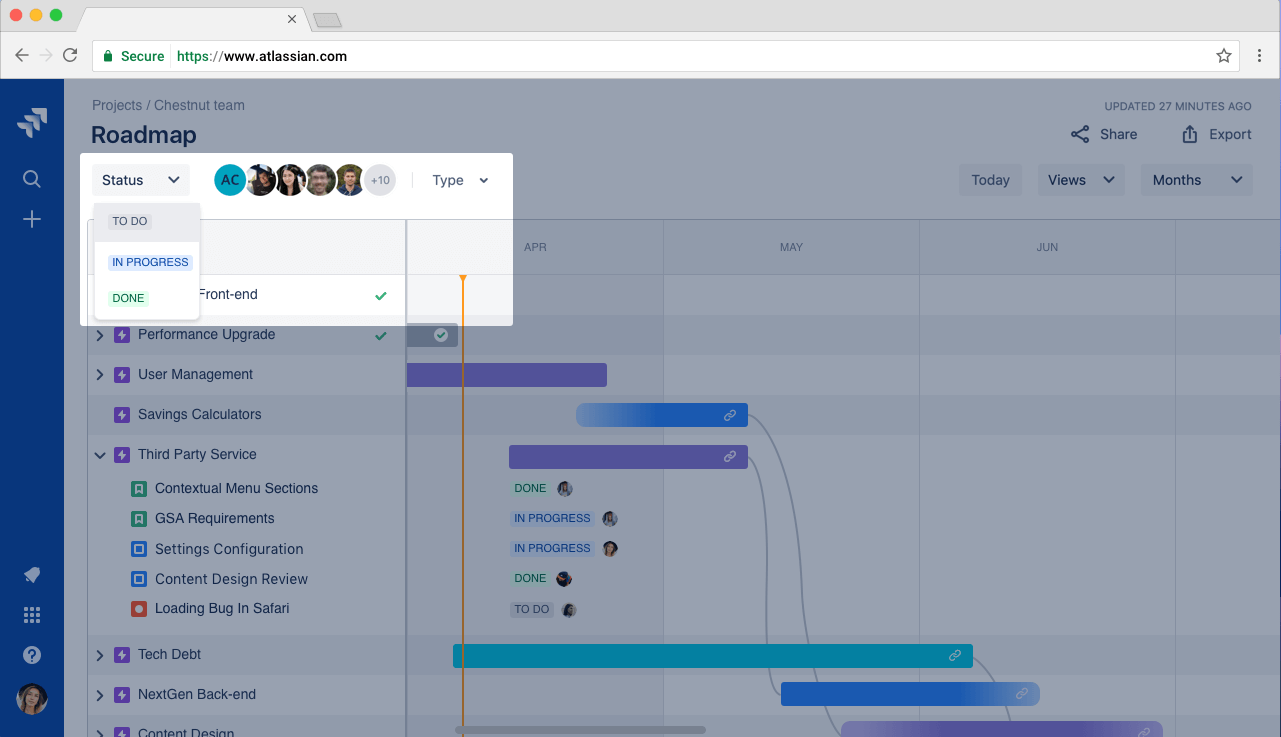Open the app switcher grid icon
The width and height of the screenshot is (1281, 737).
pos(32,615)
